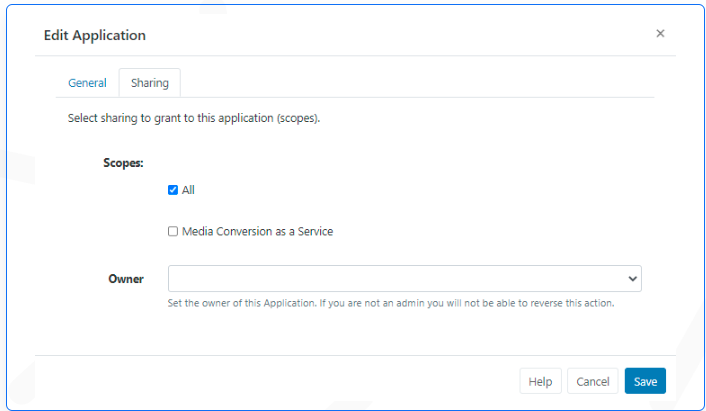Screen dimensions: 706x411
Task: Tick the checkmark icon beside All
Action: (x=173, y=190)
